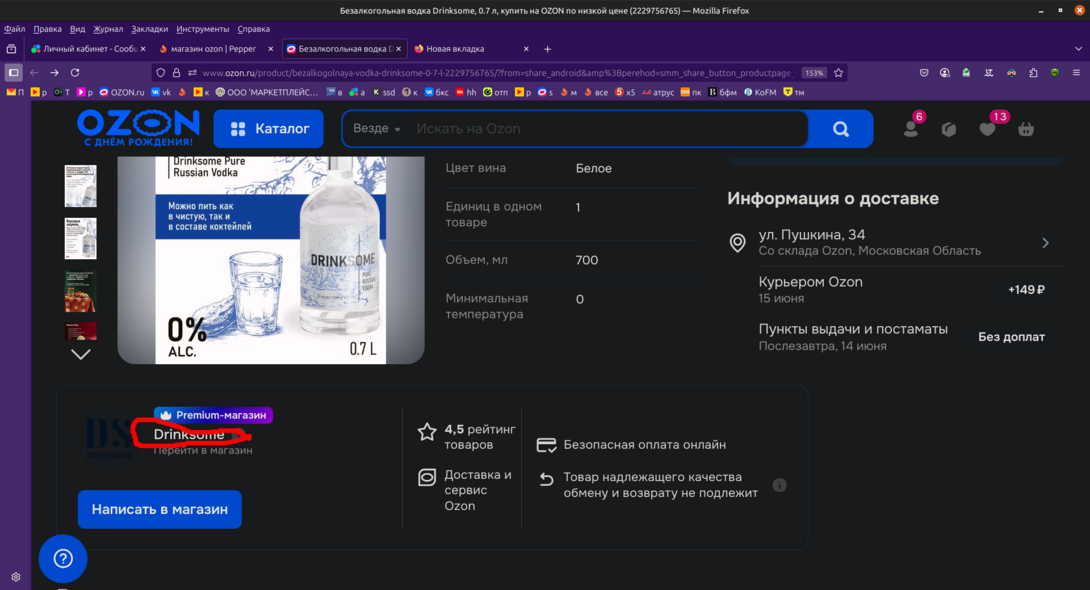The image size is (1090, 590).
Task: Open the Правка menu
Action: click(x=47, y=29)
